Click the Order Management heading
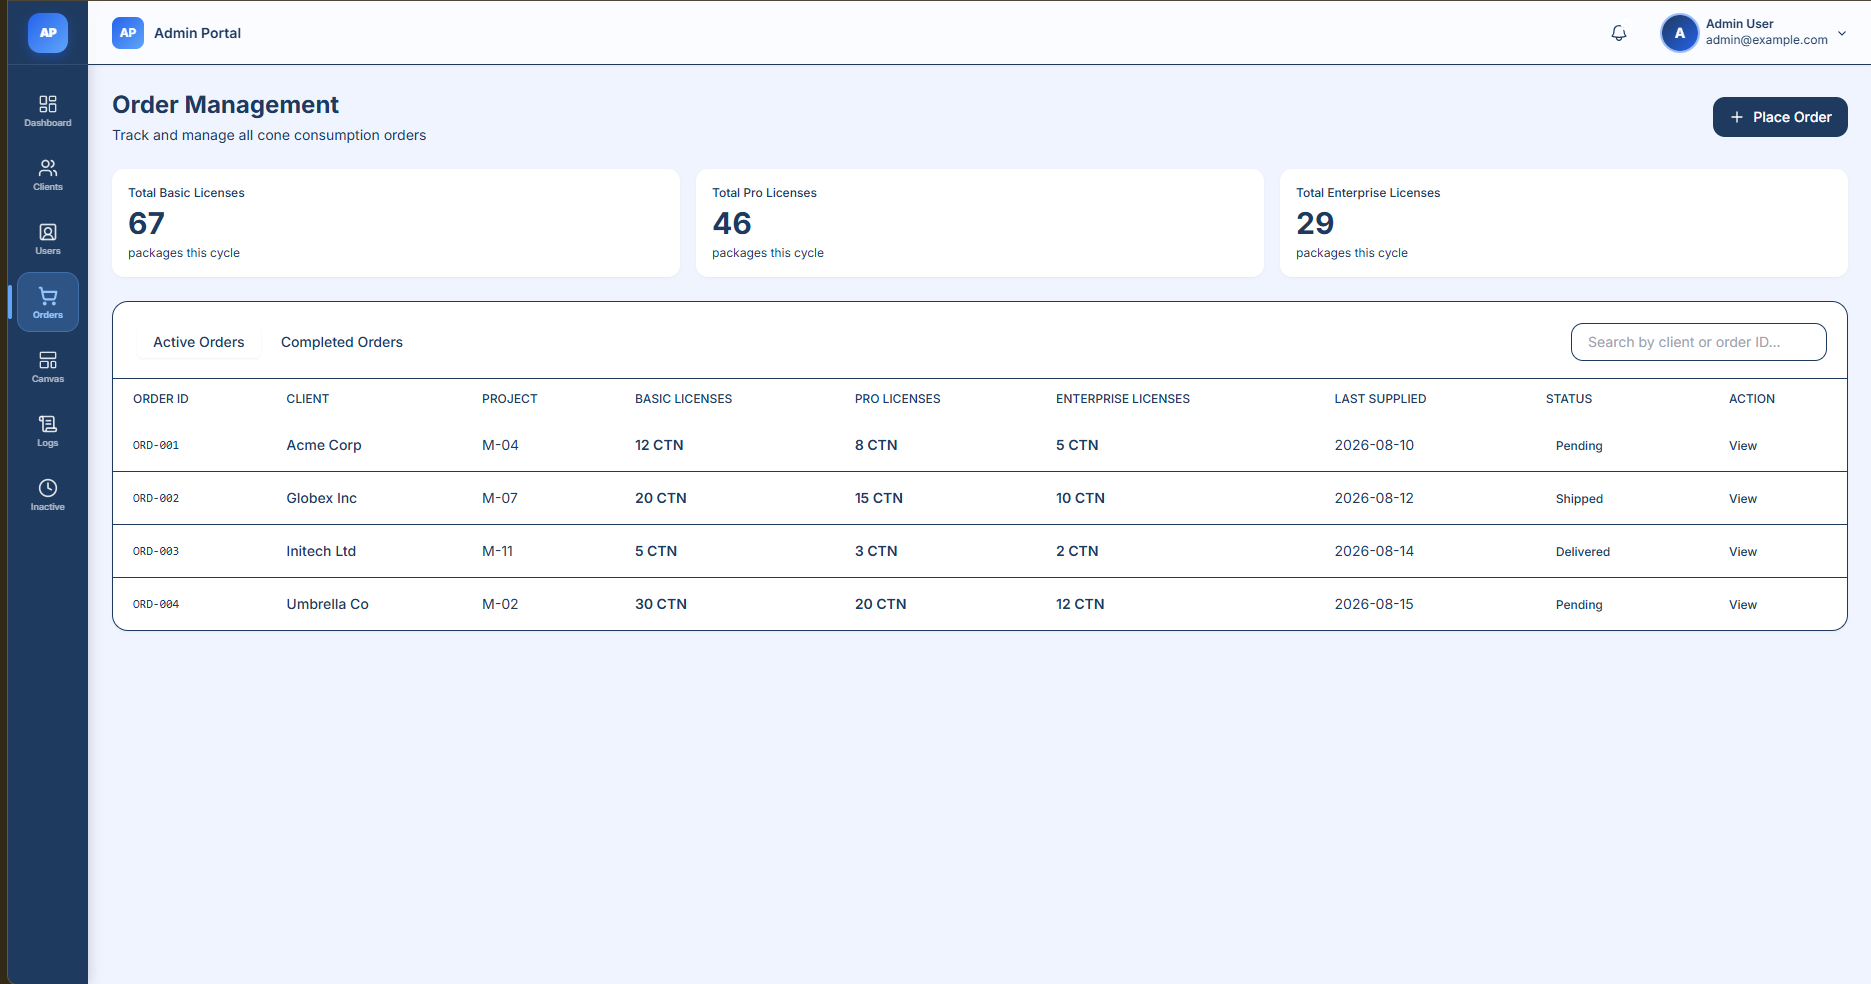The height and width of the screenshot is (984, 1871). [225, 105]
